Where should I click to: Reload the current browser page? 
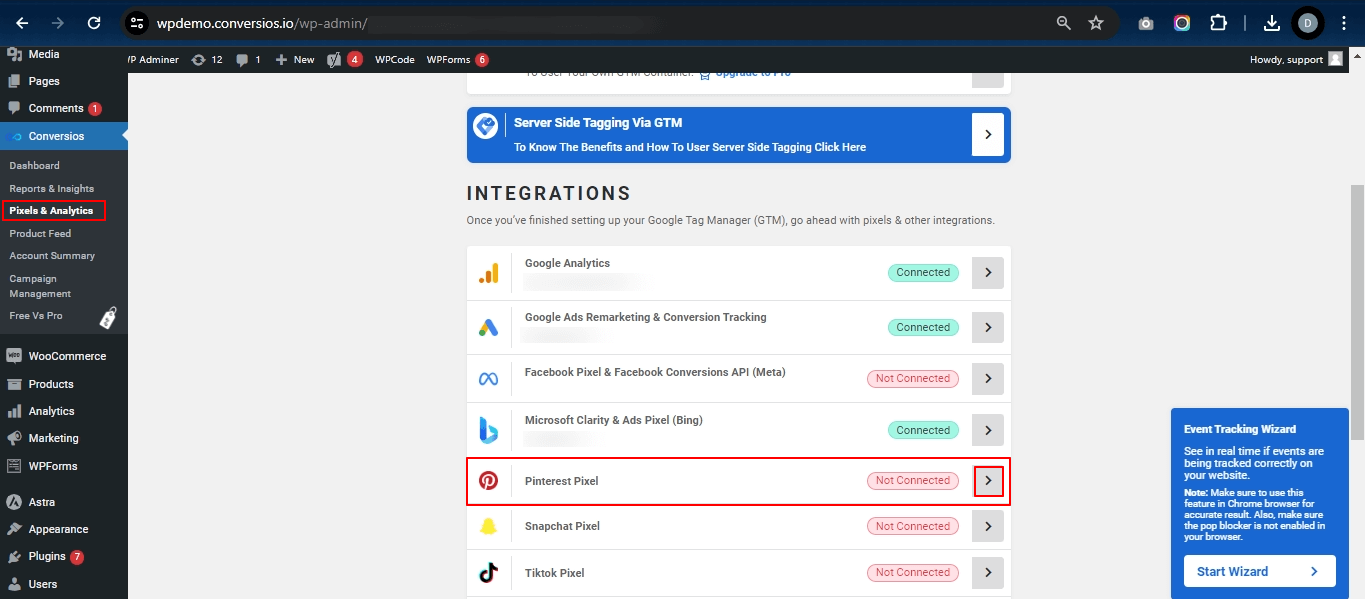94,22
